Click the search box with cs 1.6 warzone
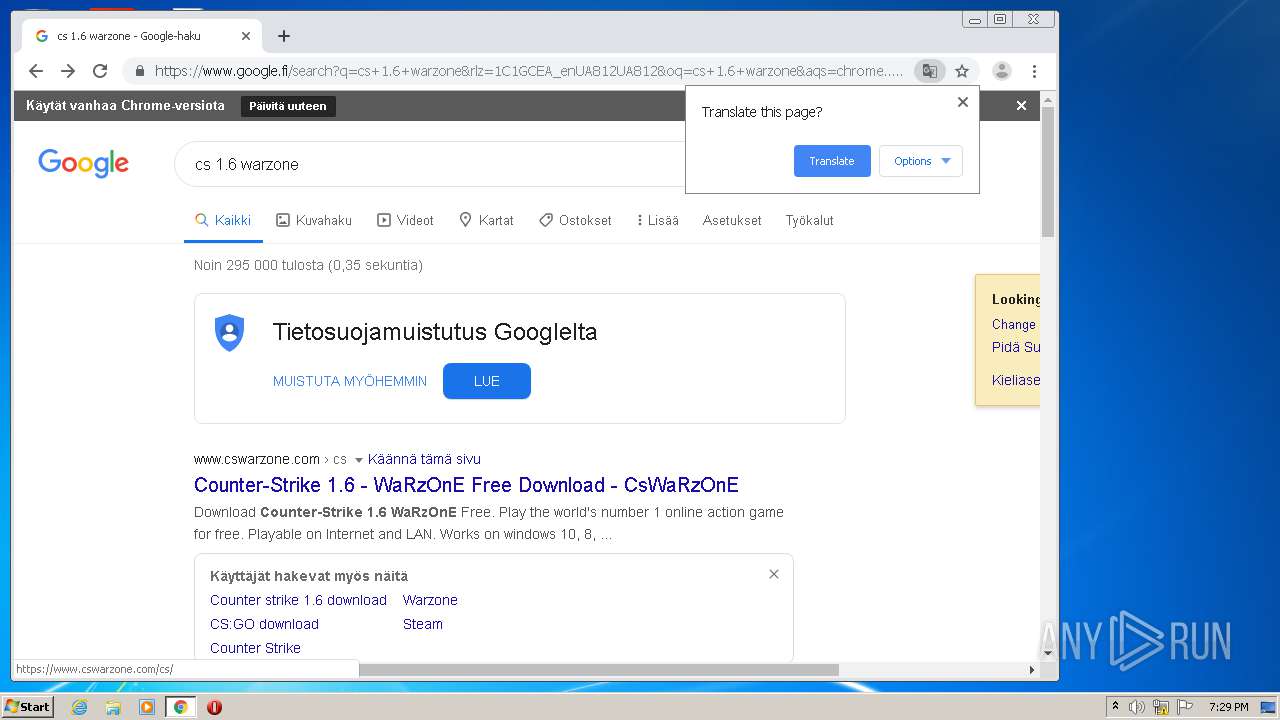1280x720 pixels. [x=430, y=164]
